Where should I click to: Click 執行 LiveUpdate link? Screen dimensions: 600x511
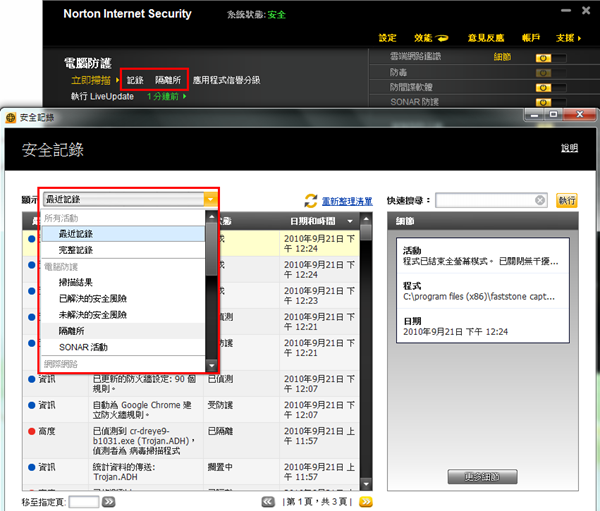102,96
